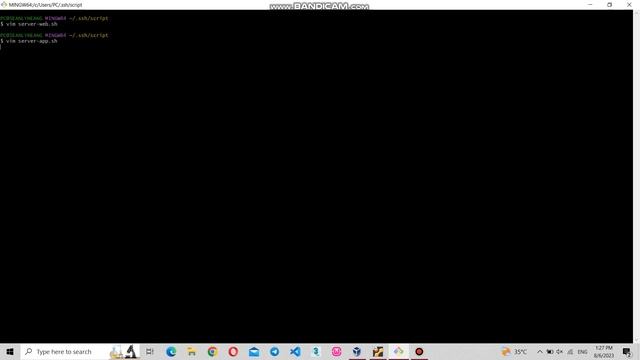640x360 pixels.
Task: Open the volume control tray icon
Action: [x=560, y=351]
